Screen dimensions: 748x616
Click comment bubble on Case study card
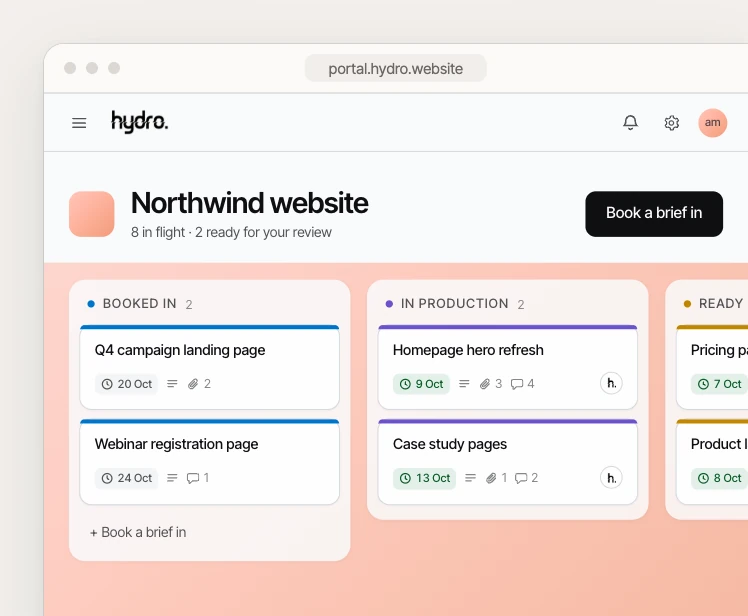pyautogui.click(x=521, y=478)
